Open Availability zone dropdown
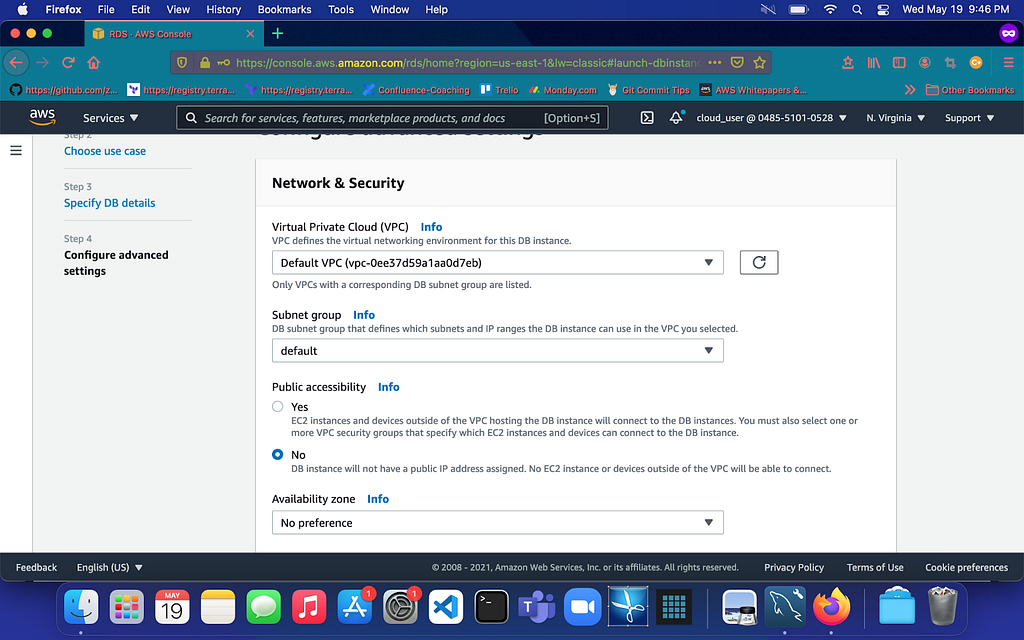This screenshot has height=640, width=1024. tap(498, 522)
